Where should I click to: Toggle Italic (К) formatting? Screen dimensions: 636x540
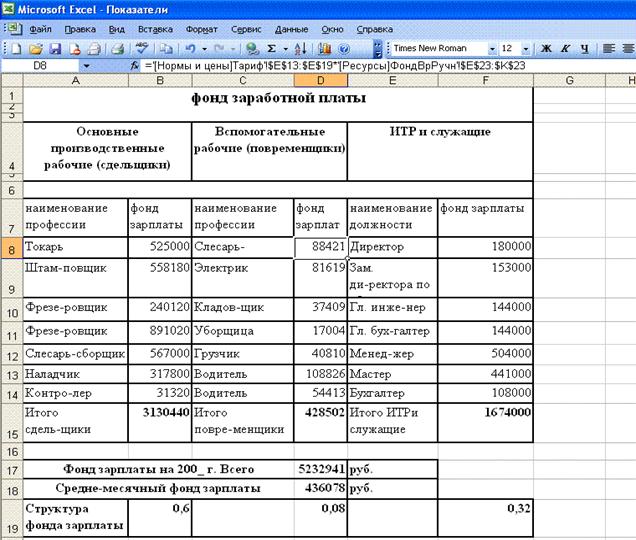[x=565, y=49]
